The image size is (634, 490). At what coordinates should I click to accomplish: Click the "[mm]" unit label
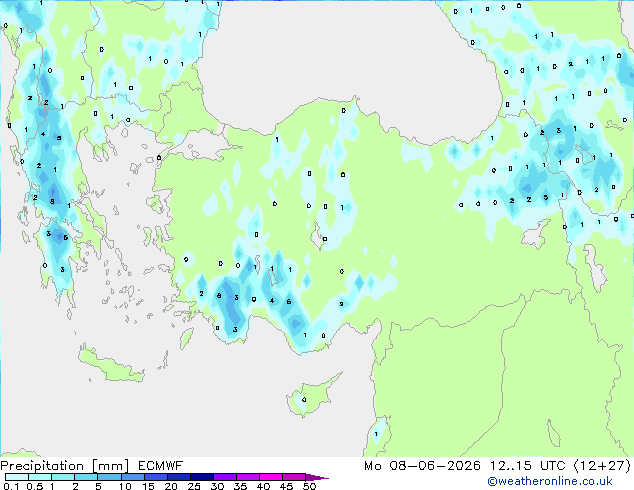(110, 466)
